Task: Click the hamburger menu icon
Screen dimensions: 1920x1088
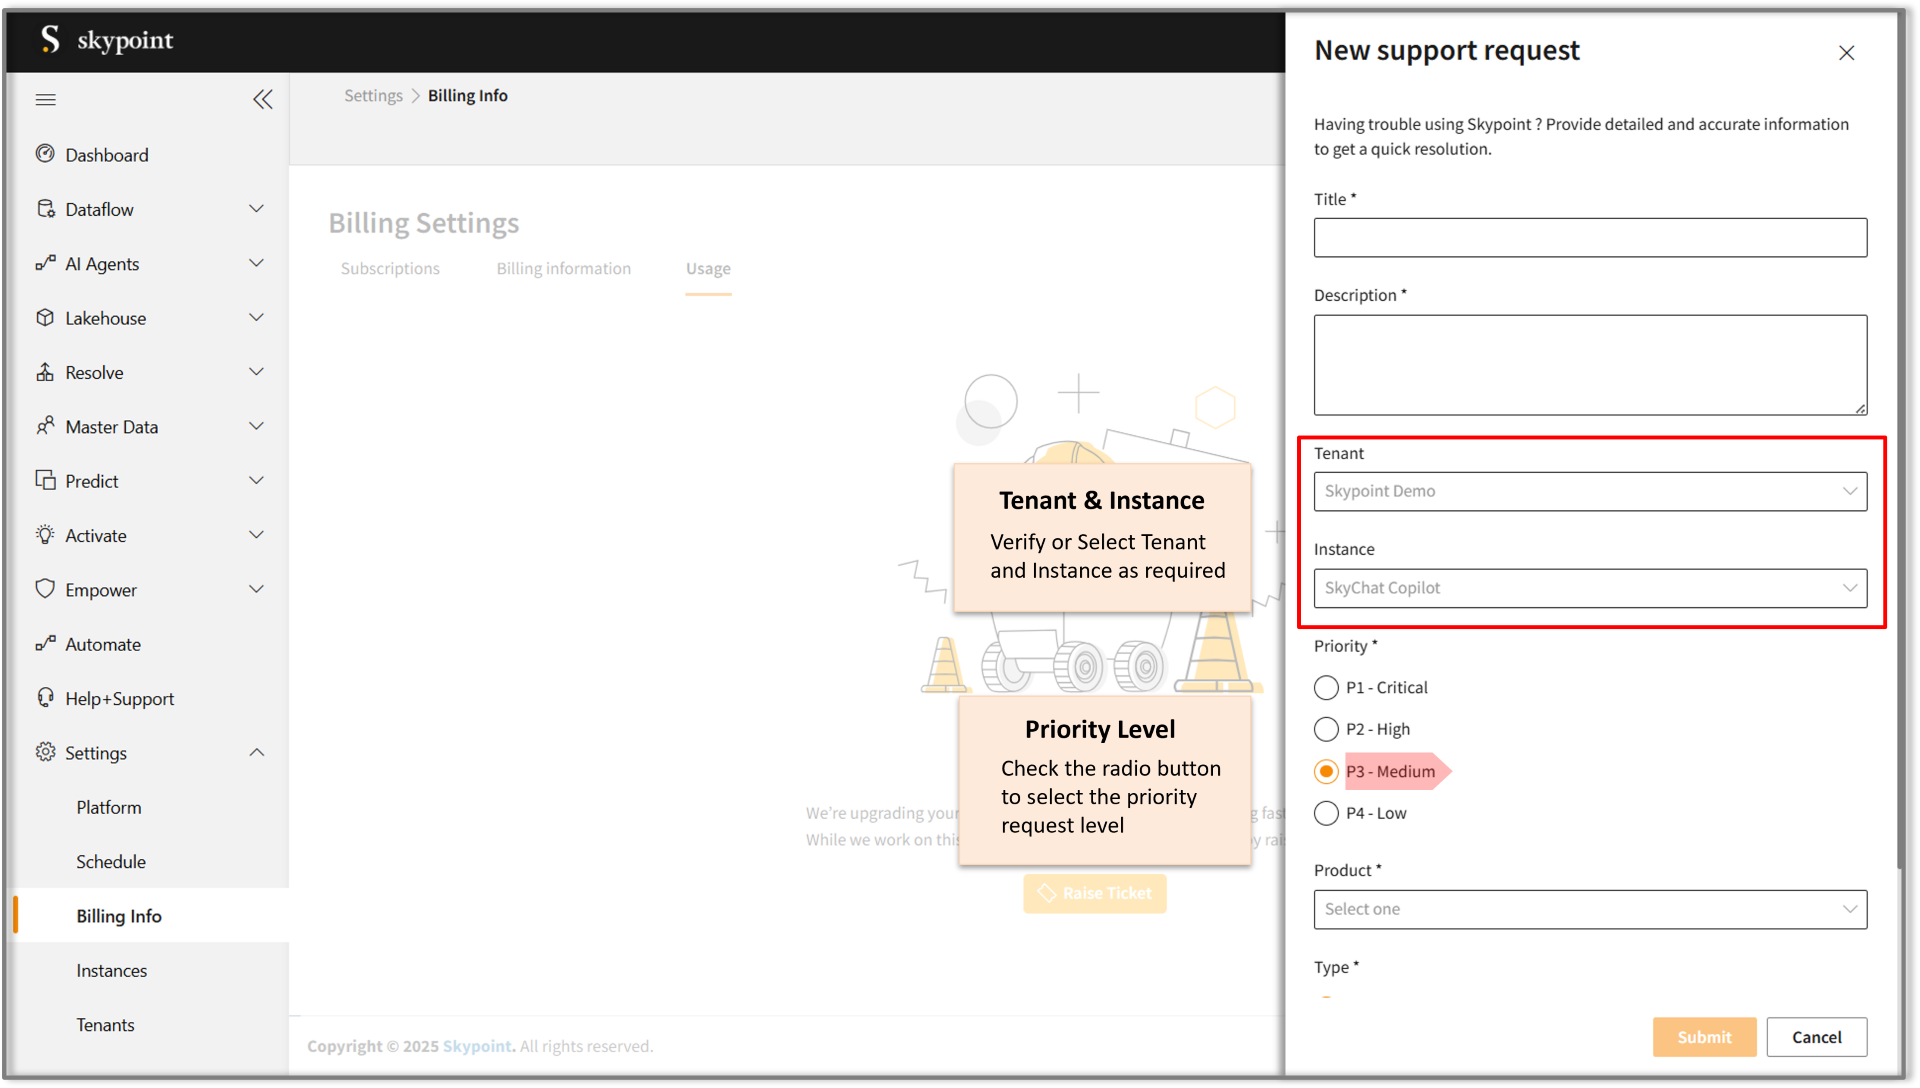Action: point(45,99)
